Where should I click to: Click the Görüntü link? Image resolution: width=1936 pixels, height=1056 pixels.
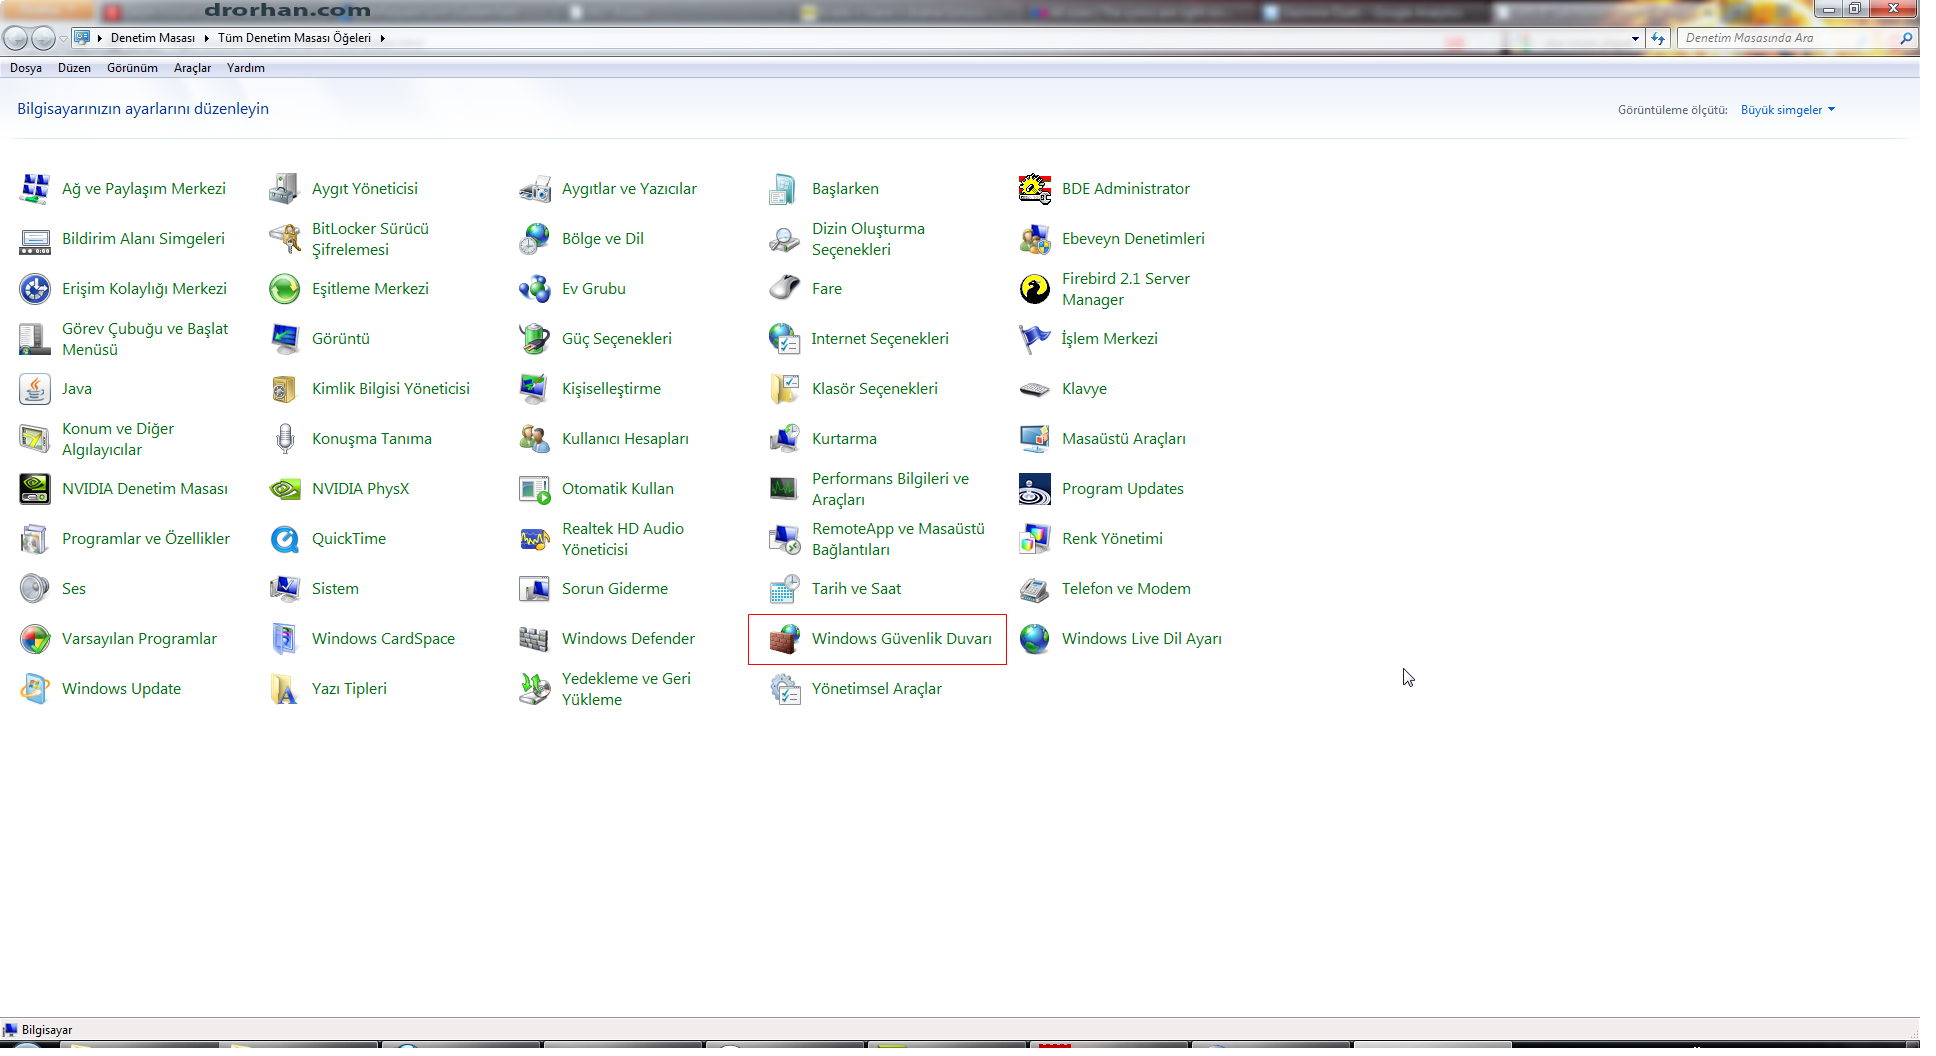(341, 339)
